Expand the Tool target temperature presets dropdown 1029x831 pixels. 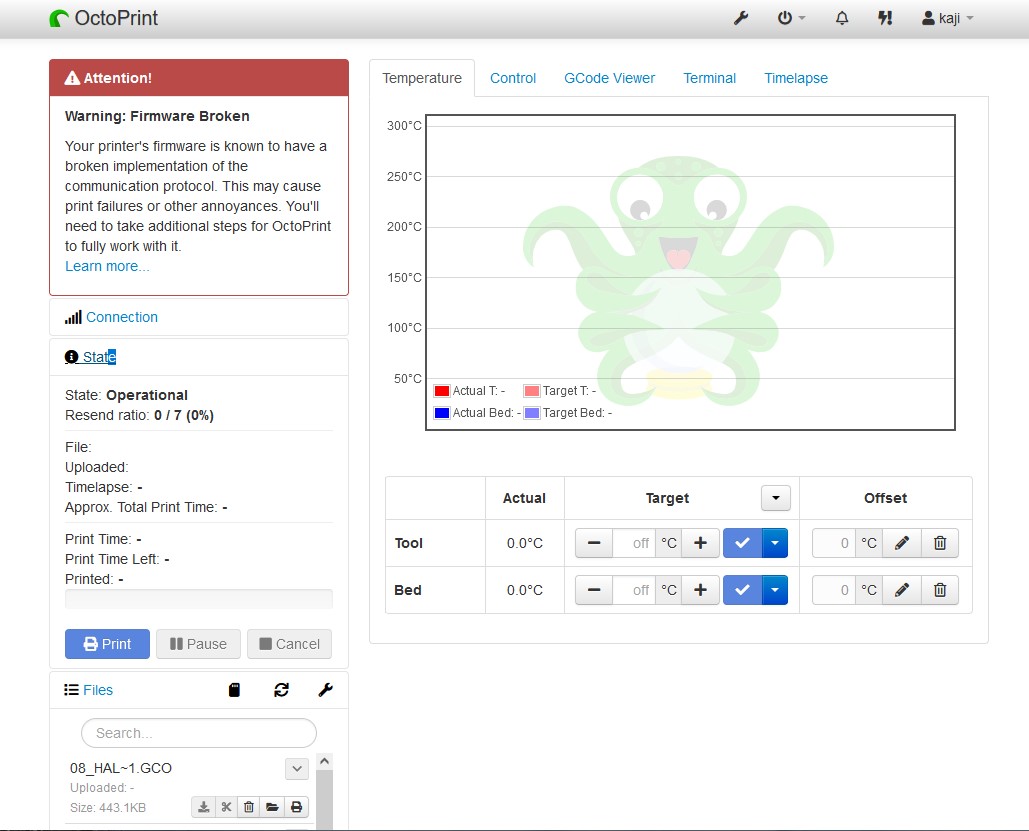tap(775, 543)
